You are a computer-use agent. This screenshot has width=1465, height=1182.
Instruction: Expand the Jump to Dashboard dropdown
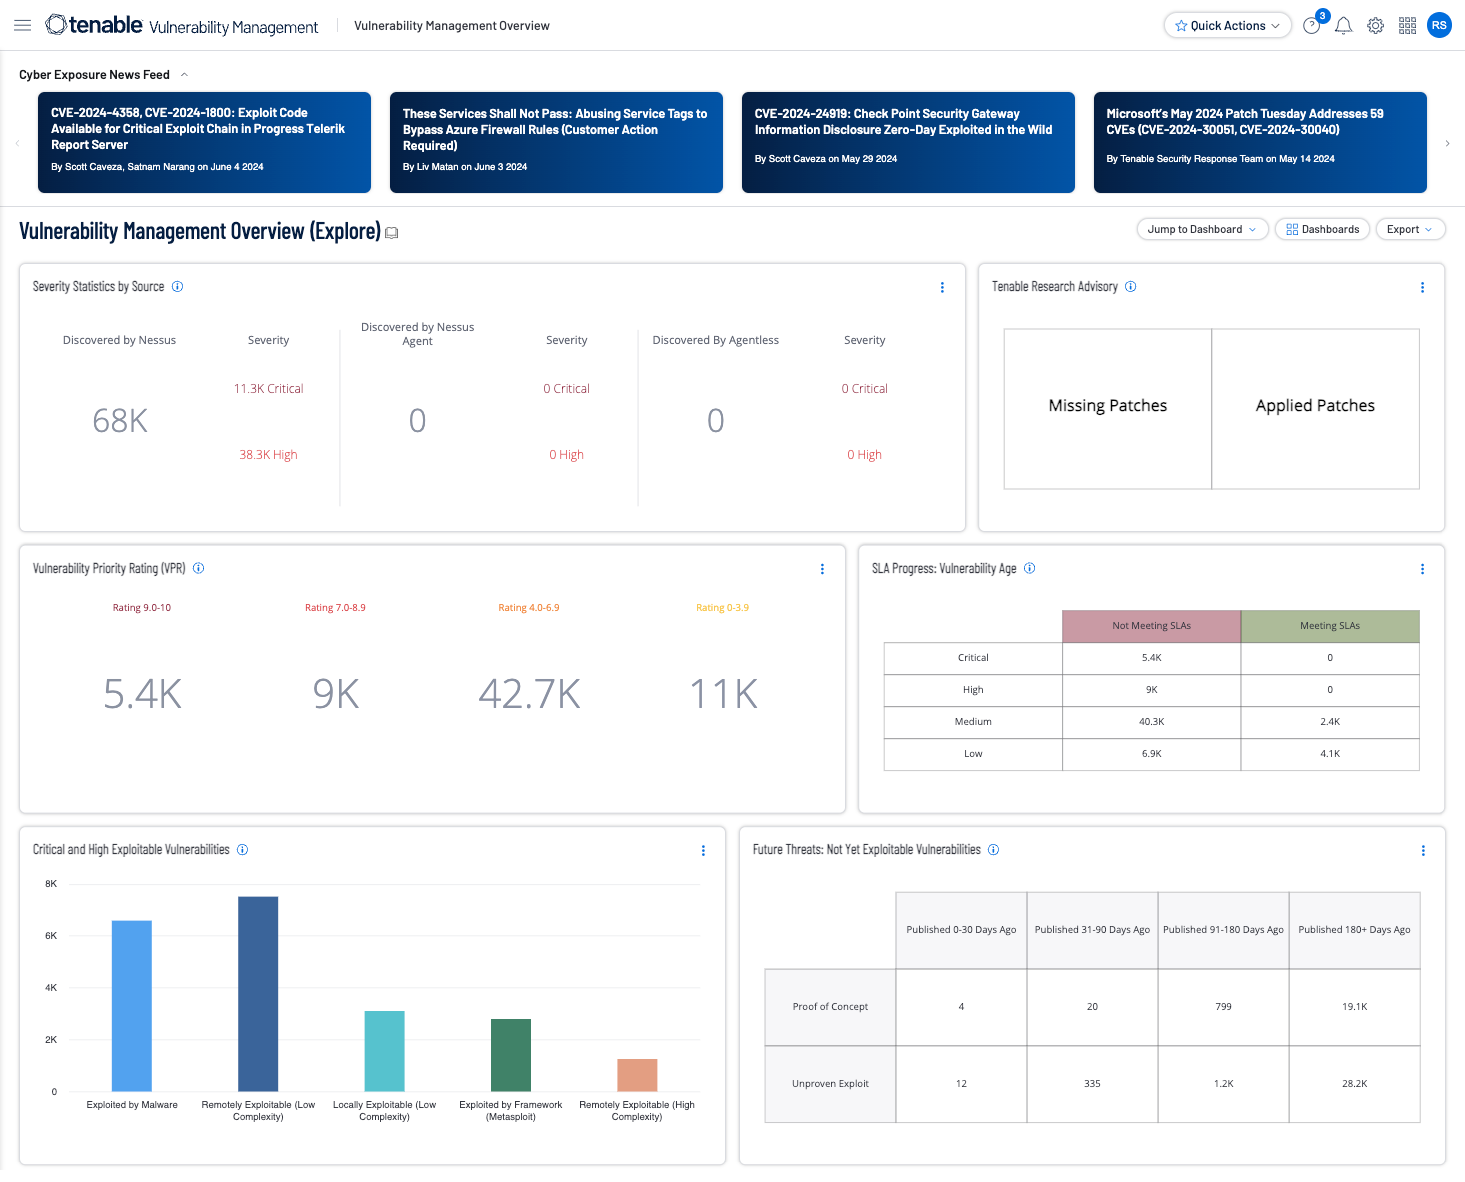pos(1202,230)
